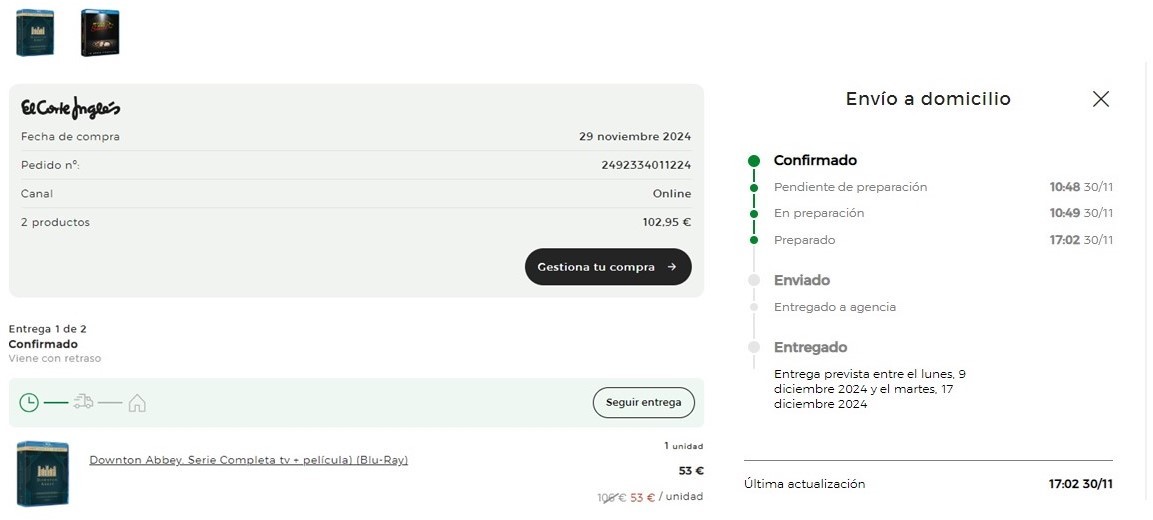The height and width of the screenshot is (520, 1153).
Task: Click the Confirmado green timeline dot
Action: click(x=754, y=160)
